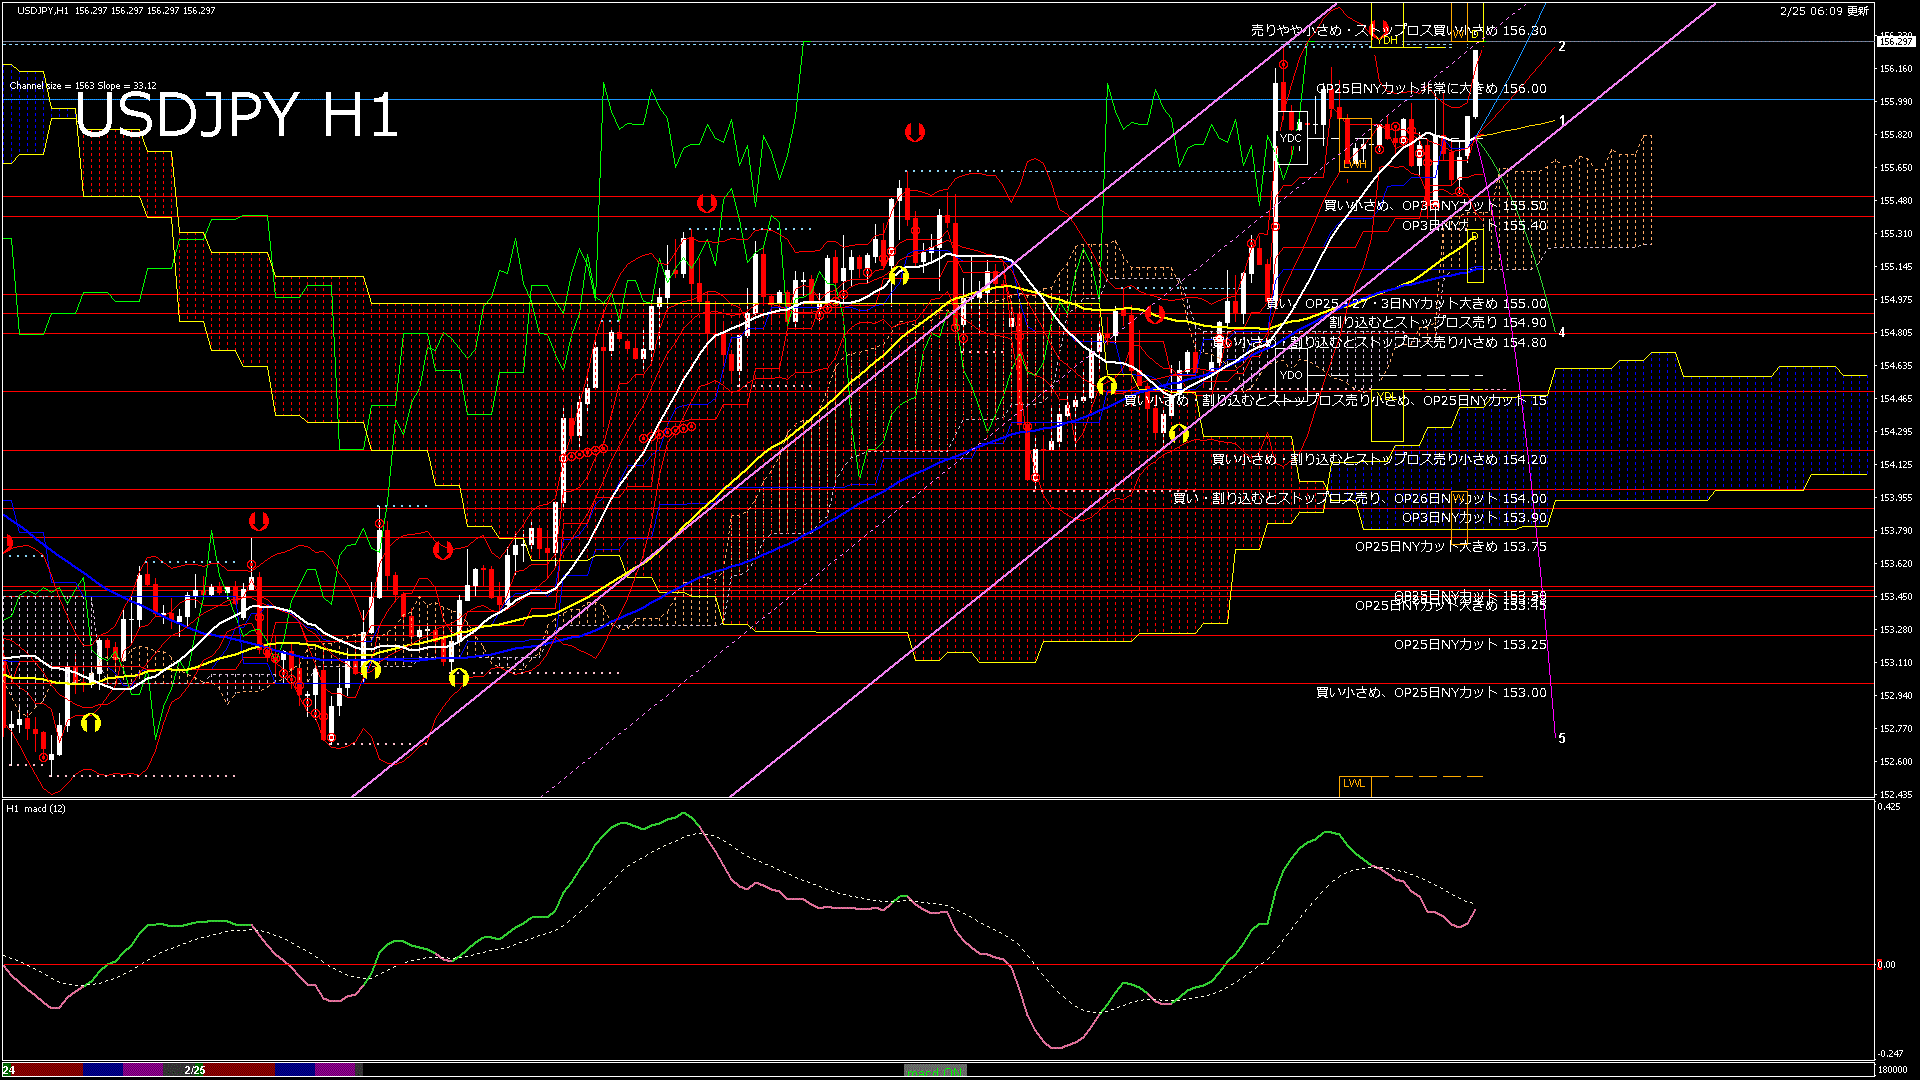1920x1080 pixels.
Task: Select the orange LWL label box
Action: pos(1354,784)
